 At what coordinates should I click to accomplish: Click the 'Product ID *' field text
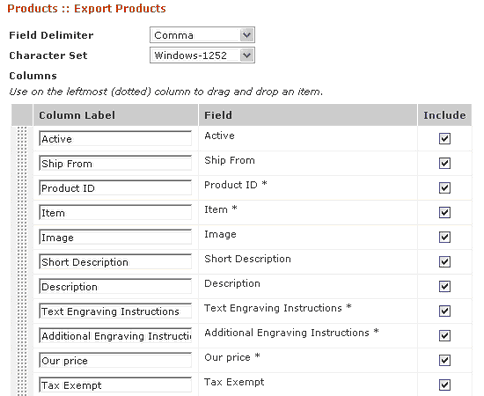pos(236,185)
